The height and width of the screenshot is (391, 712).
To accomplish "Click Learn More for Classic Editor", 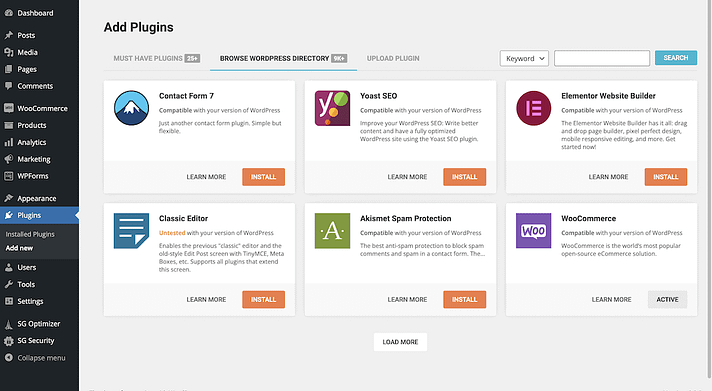I will [206, 299].
